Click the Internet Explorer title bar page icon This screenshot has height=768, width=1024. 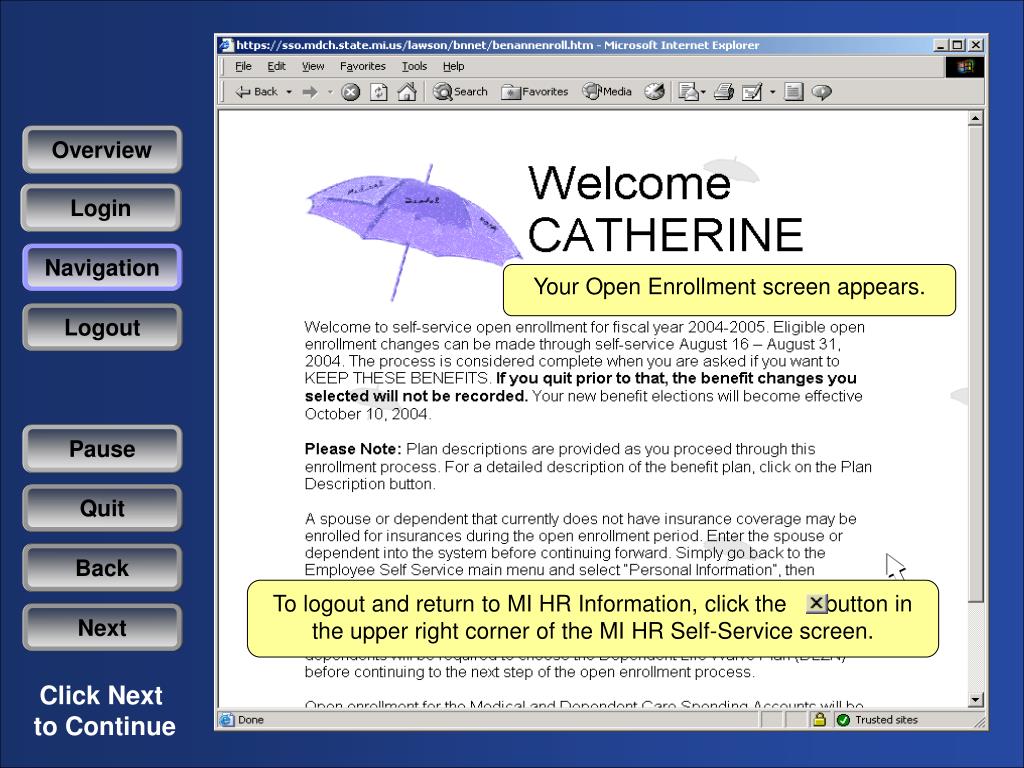pos(226,45)
